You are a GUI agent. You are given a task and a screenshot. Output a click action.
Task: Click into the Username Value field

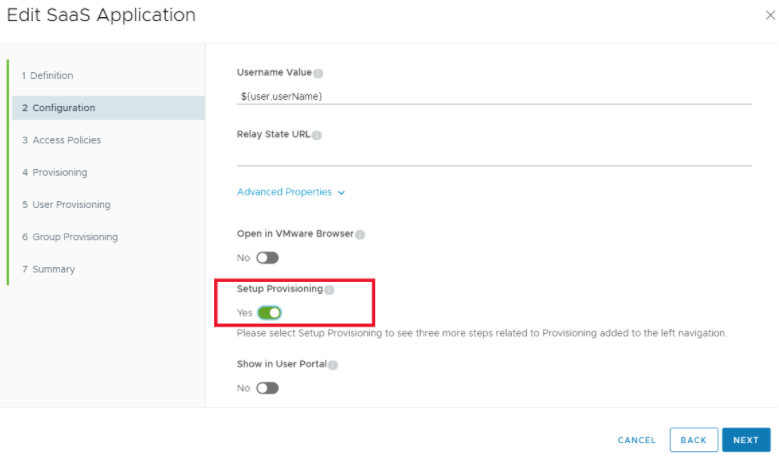493,96
